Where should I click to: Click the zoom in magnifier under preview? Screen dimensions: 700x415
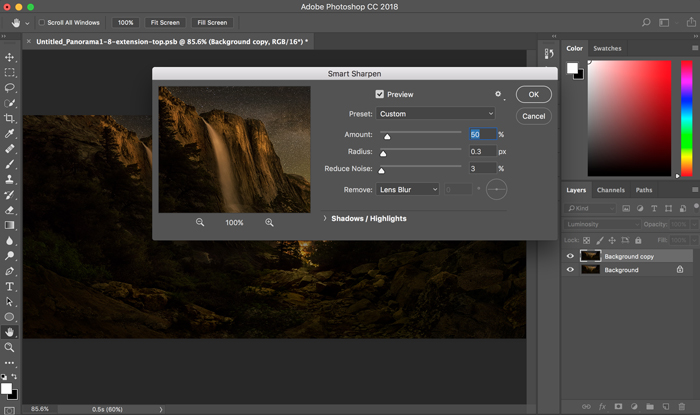pos(269,222)
